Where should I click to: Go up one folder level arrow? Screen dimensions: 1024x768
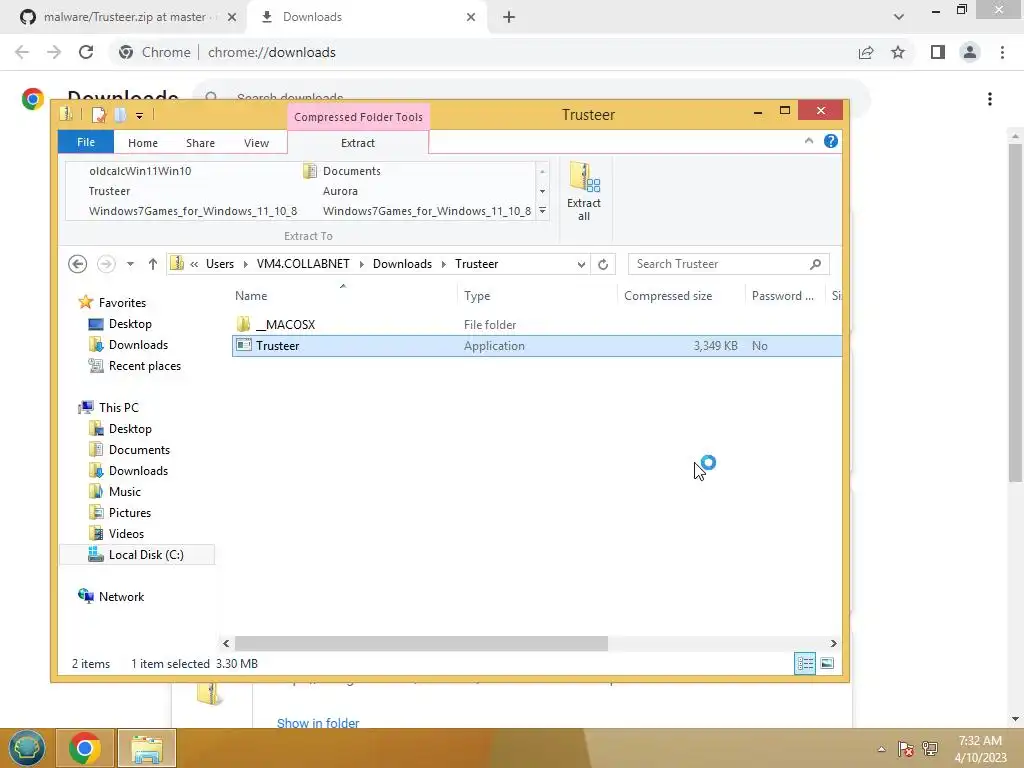[152, 264]
